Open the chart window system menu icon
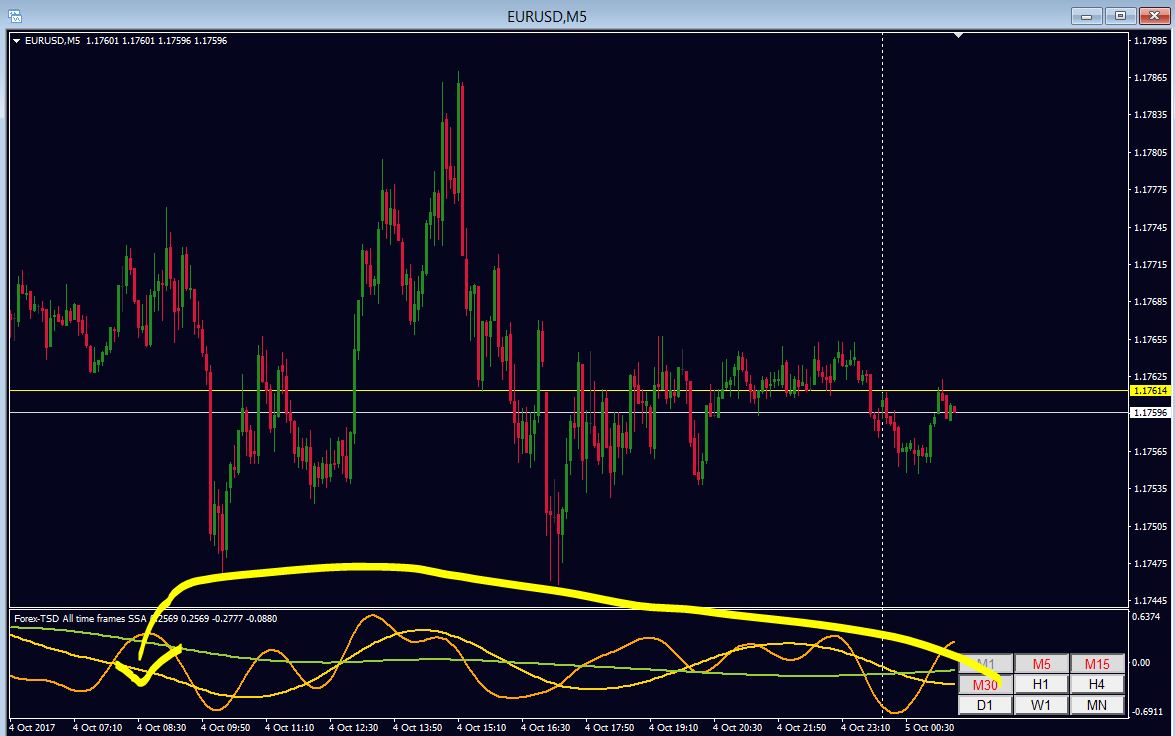Viewport: 1175px width, 736px height. tap(13, 16)
